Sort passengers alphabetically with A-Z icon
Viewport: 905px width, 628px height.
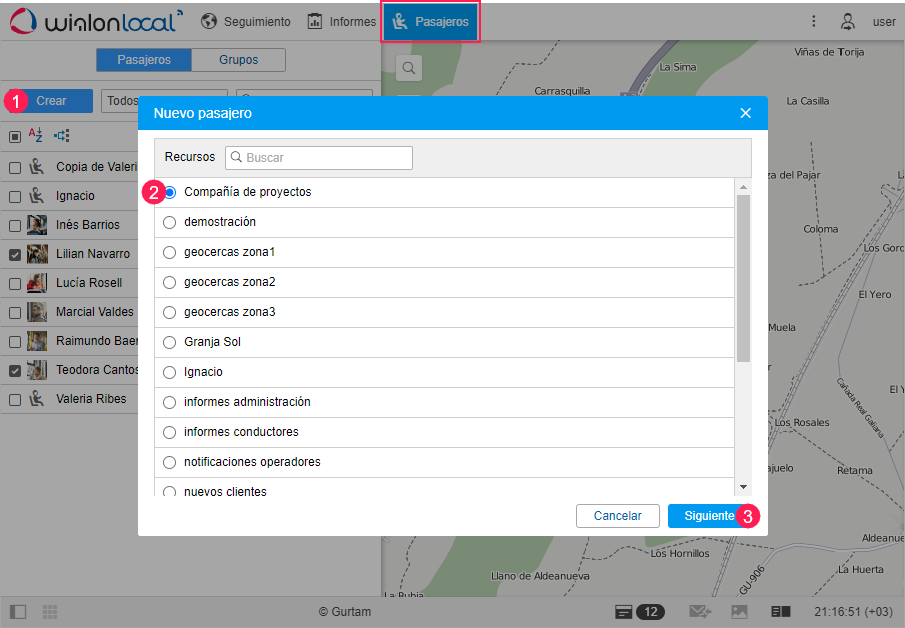tap(36, 135)
